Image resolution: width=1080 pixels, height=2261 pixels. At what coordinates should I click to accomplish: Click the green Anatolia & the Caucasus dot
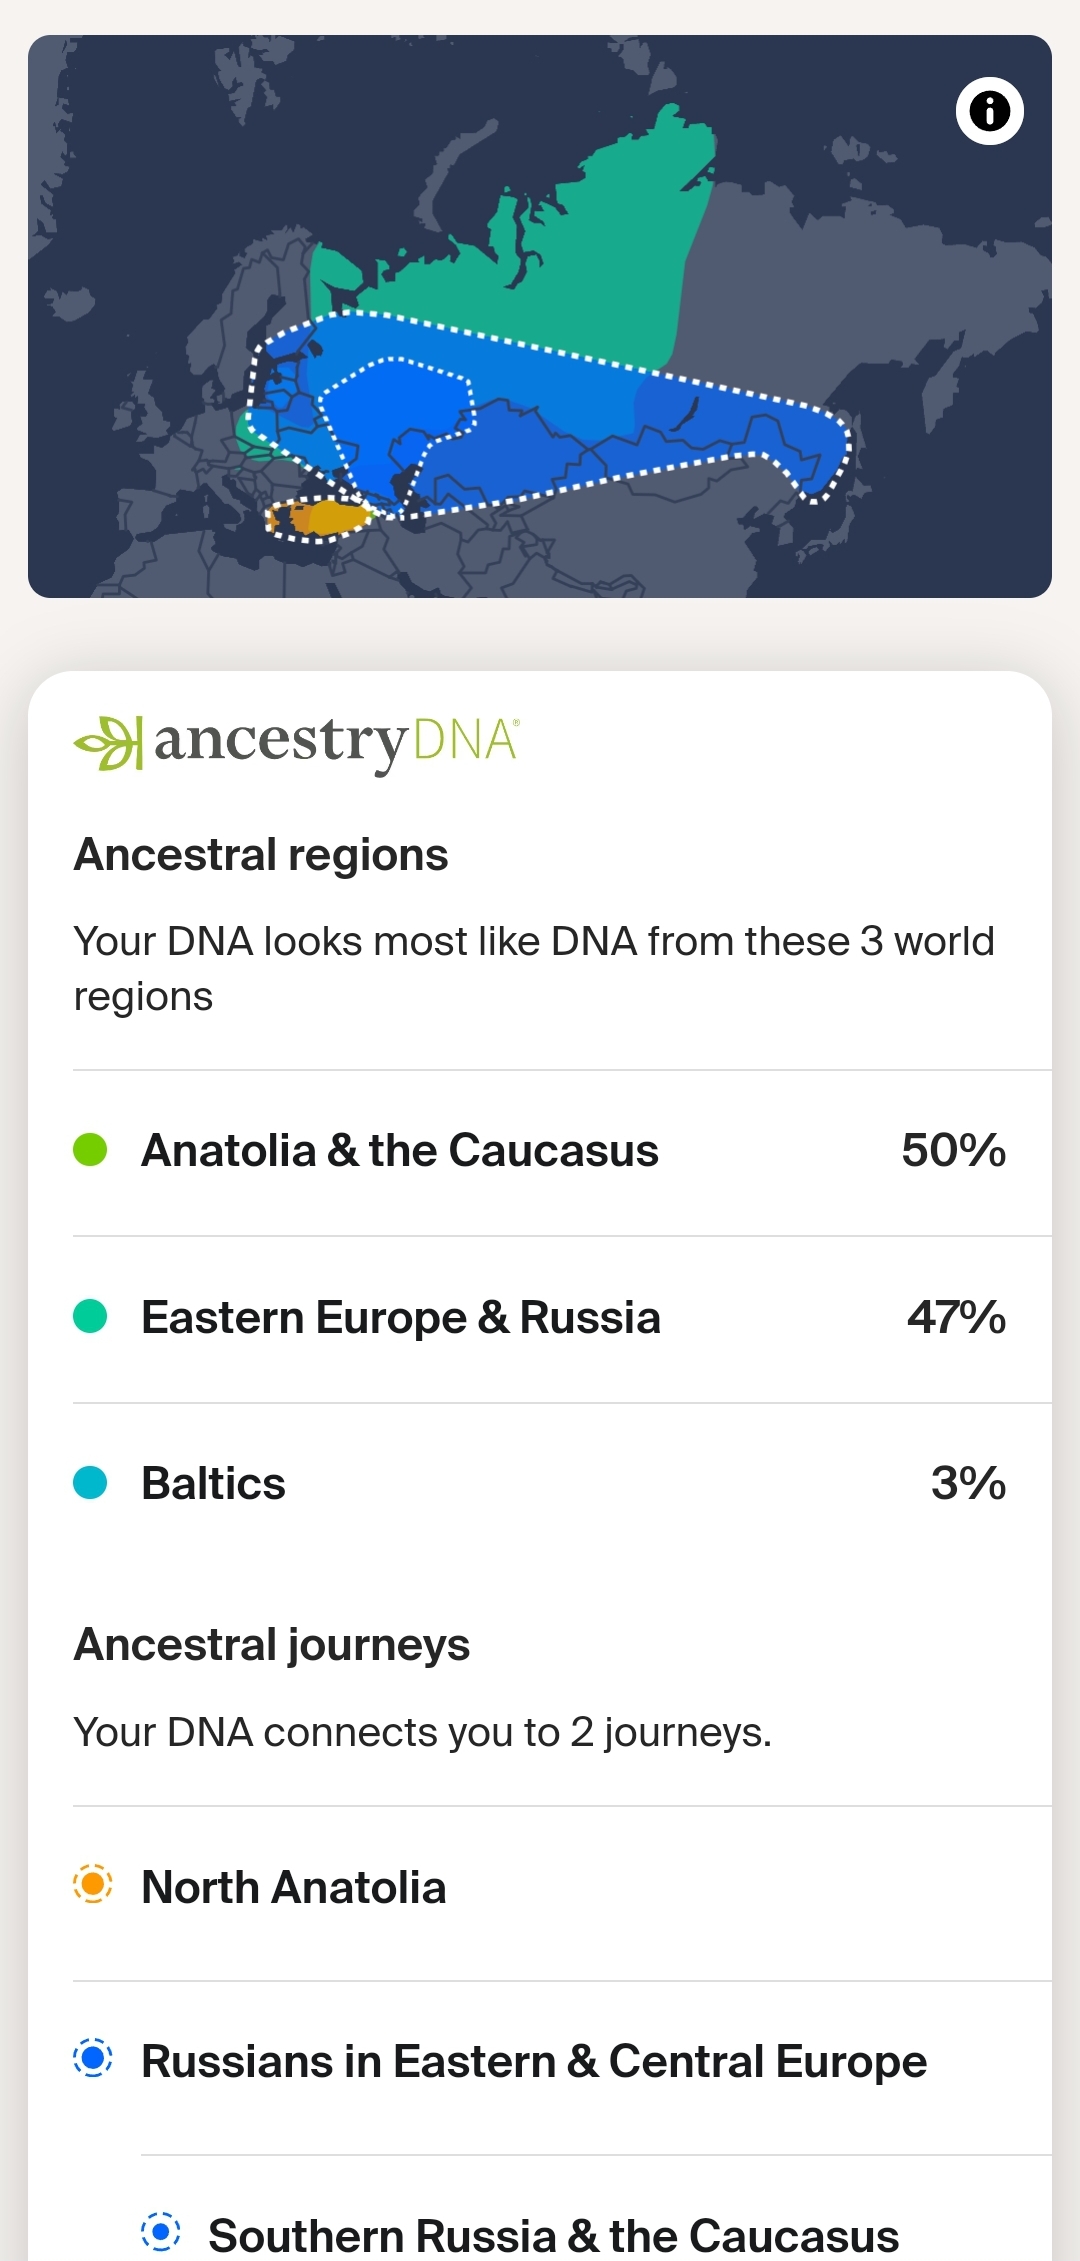pyautogui.click(x=90, y=1150)
